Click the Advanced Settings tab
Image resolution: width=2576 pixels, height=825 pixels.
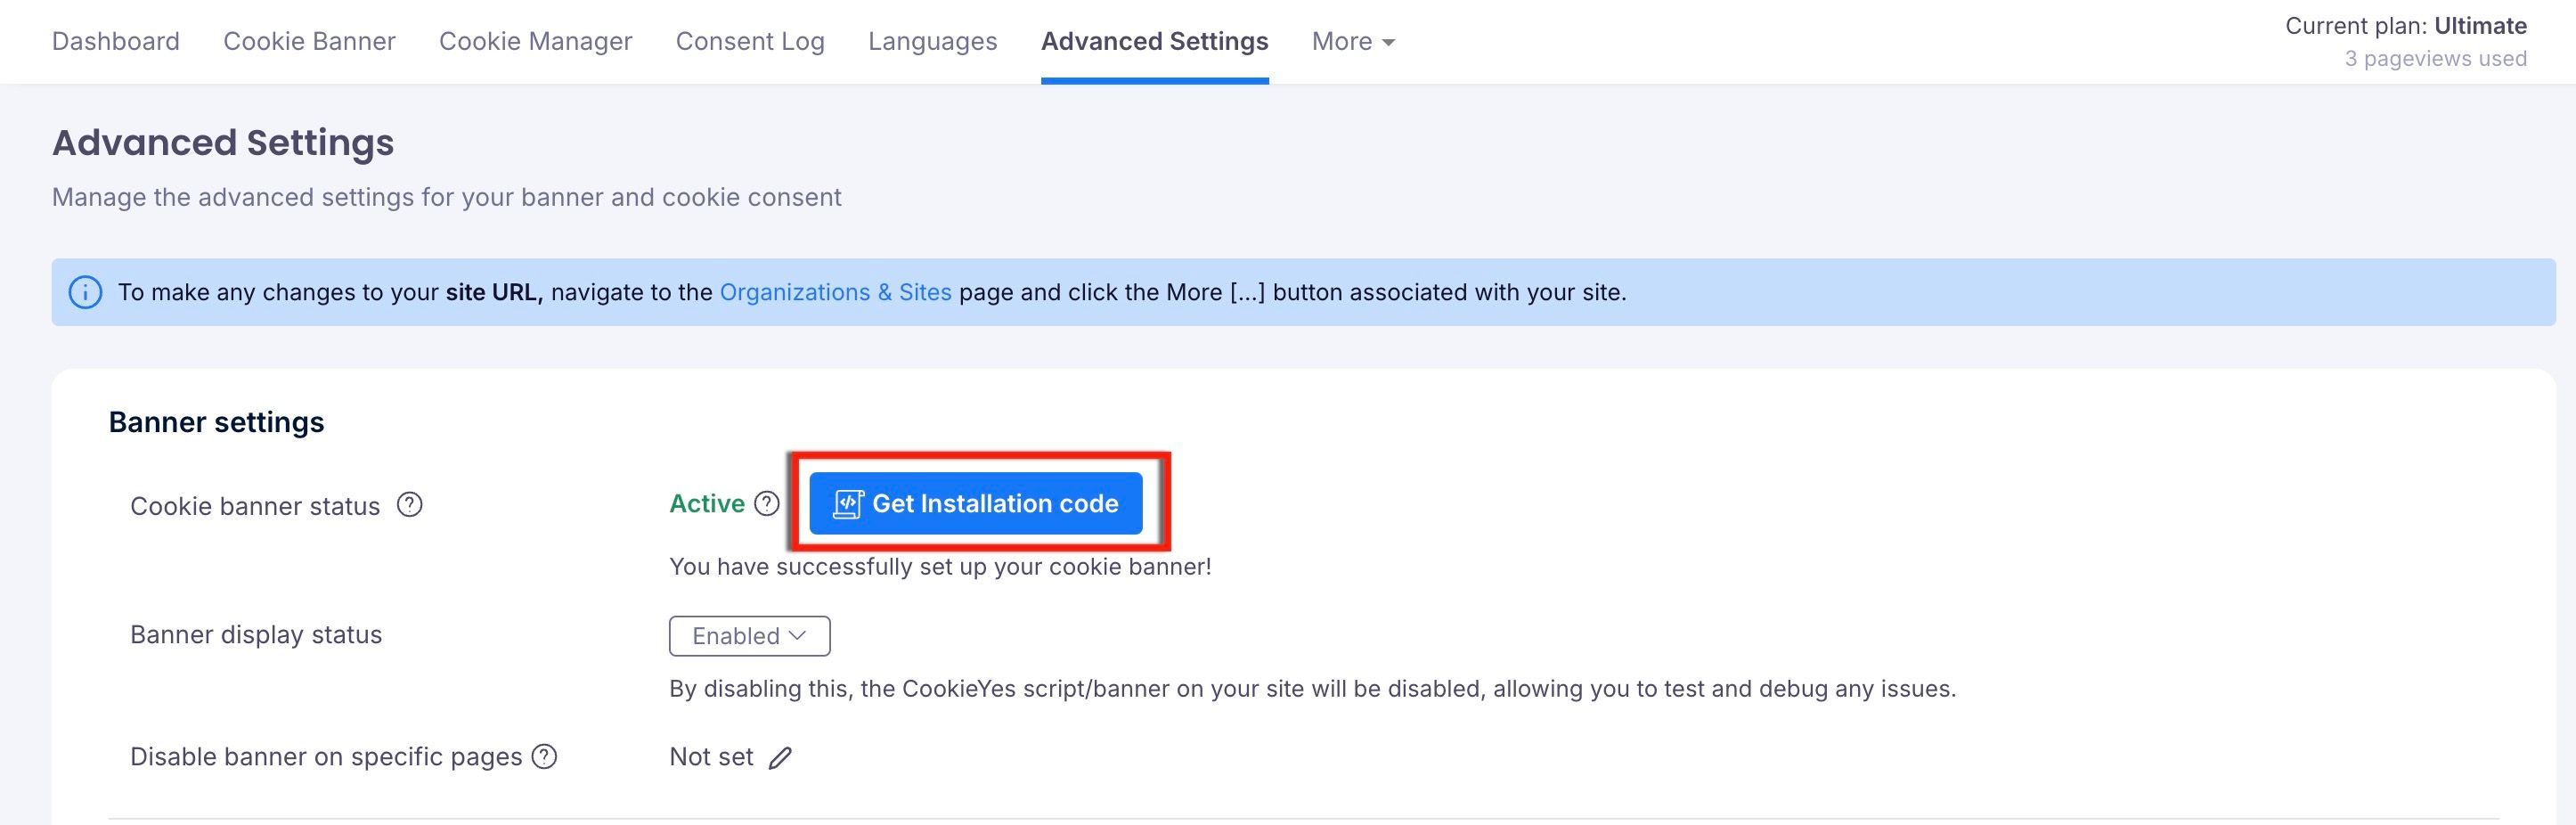tap(1155, 41)
